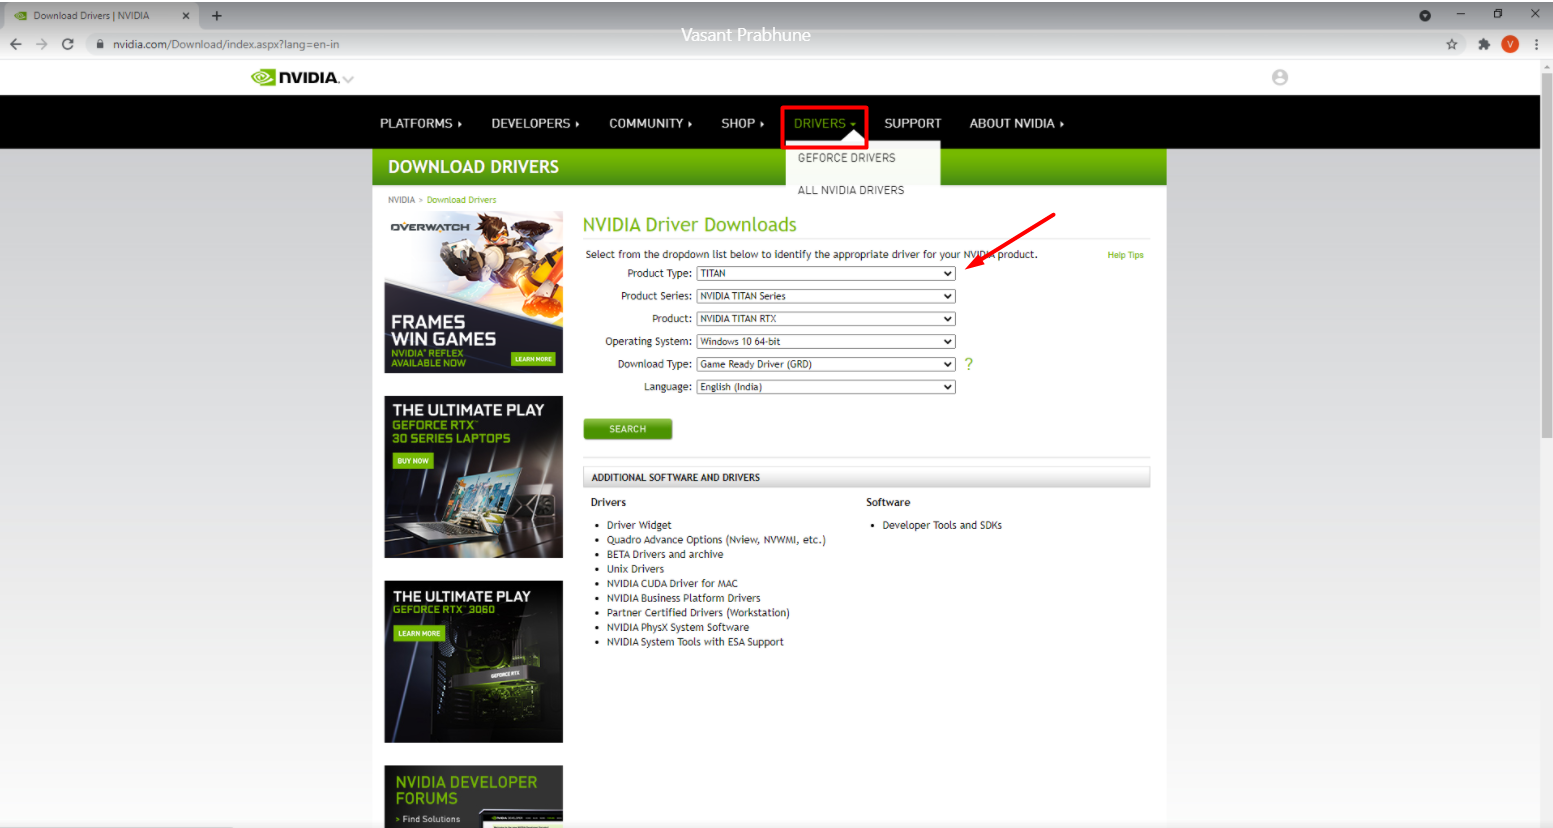Open NVIDIA System Tools with ESA Support
The width and height of the screenshot is (1553, 828).
695,642
